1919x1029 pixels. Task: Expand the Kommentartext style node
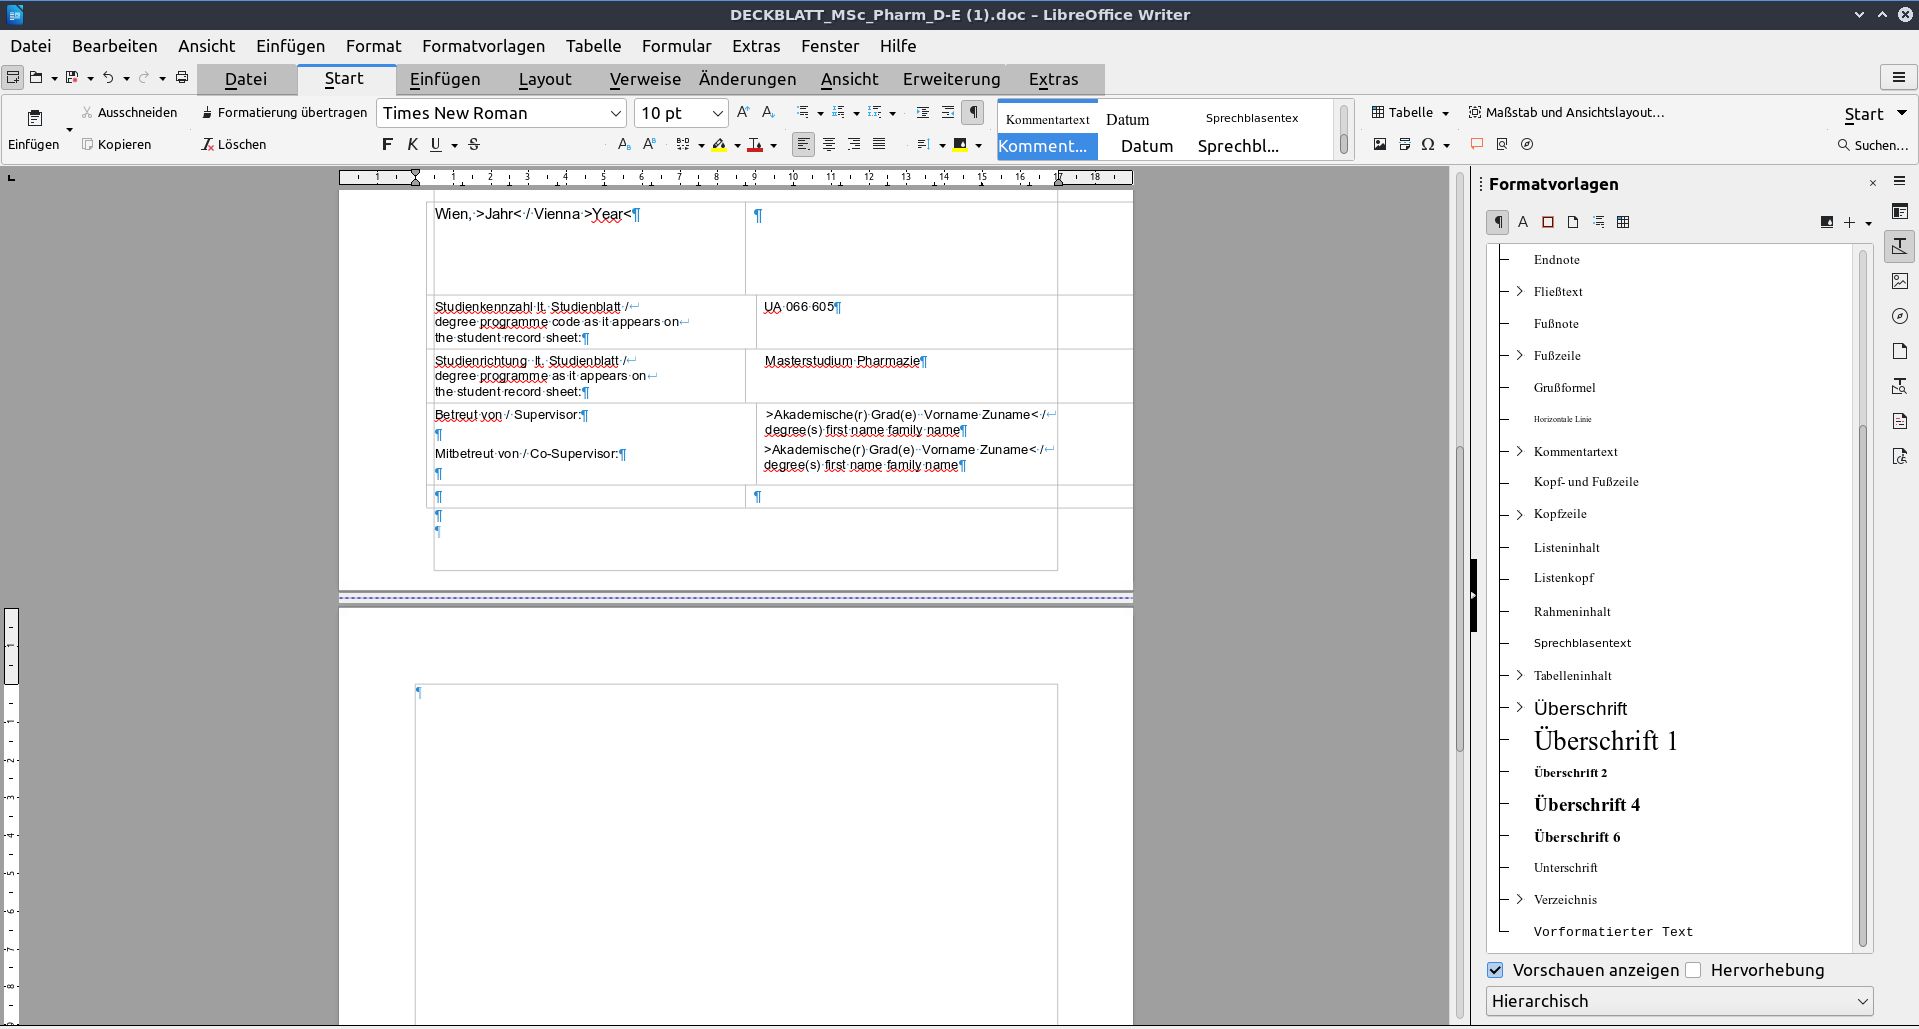point(1520,452)
